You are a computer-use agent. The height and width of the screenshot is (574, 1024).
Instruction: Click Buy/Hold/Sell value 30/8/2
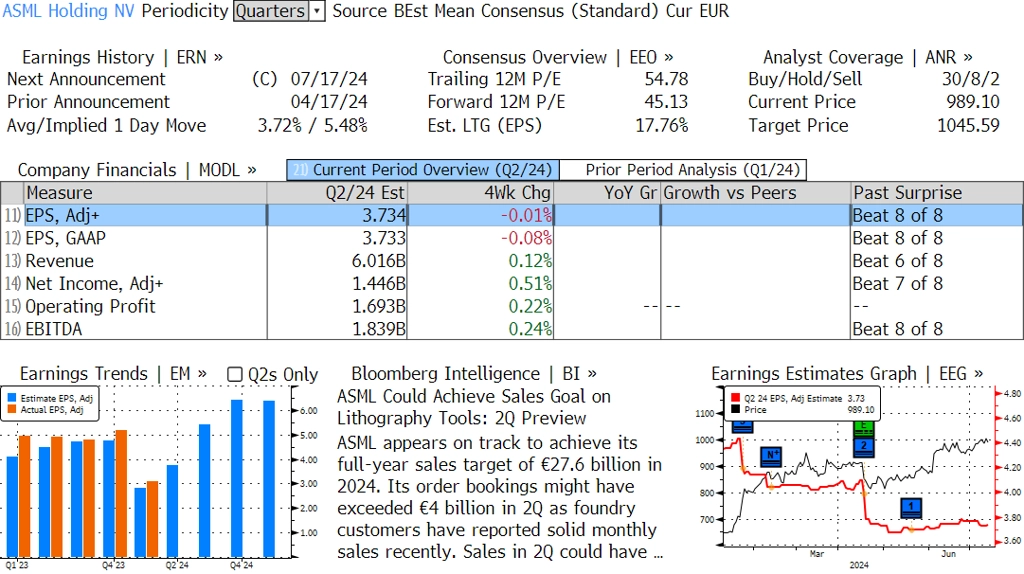970,79
